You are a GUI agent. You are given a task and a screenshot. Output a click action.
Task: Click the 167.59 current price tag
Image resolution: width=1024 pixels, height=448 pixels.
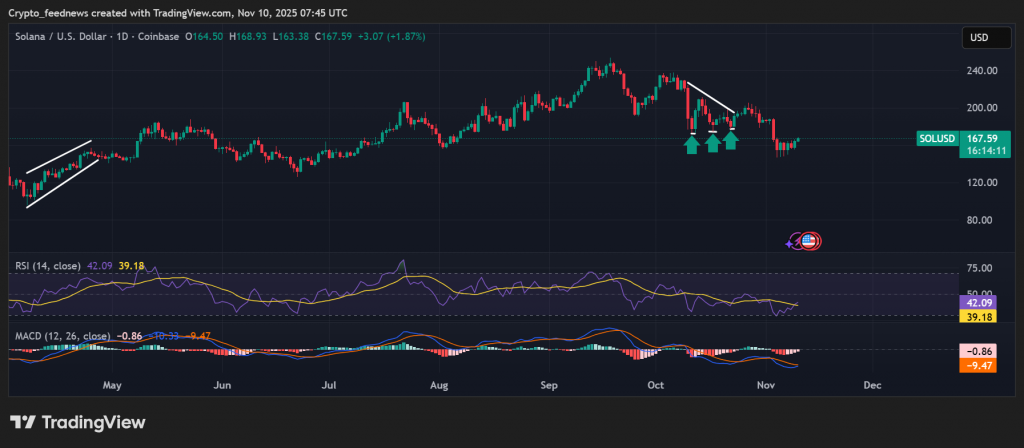point(977,139)
